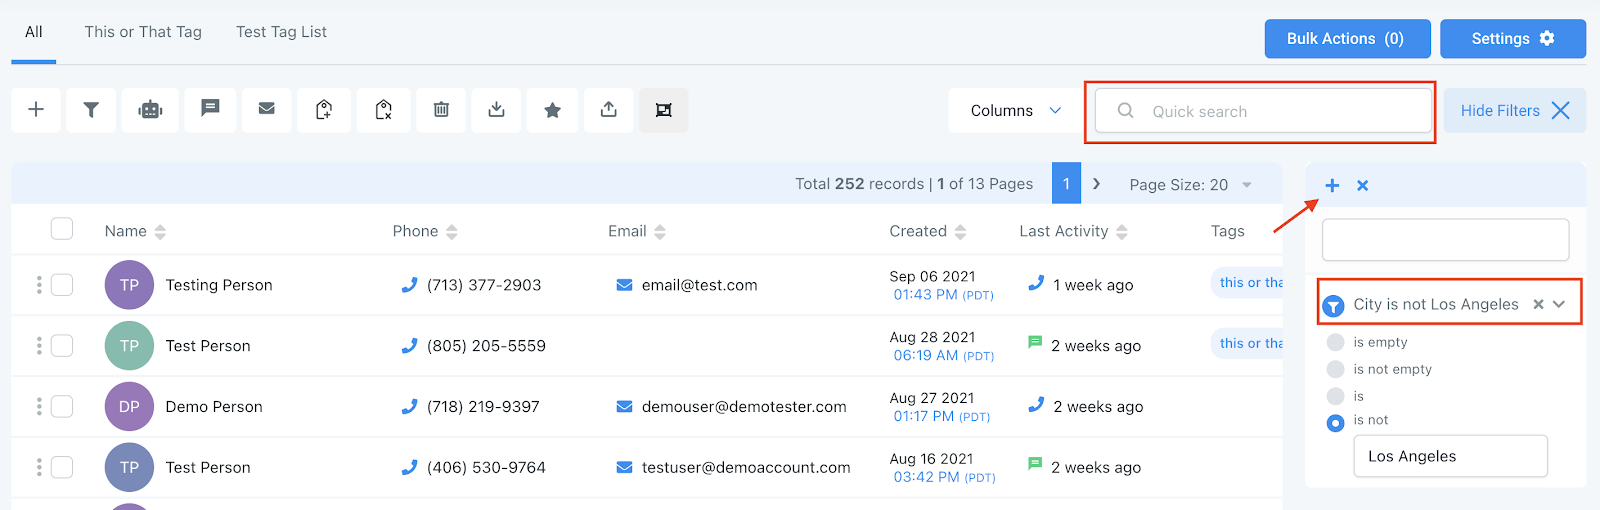Select the 'is not' radio option
Image resolution: width=1600 pixels, height=510 pixels.
pos(1335,423)
